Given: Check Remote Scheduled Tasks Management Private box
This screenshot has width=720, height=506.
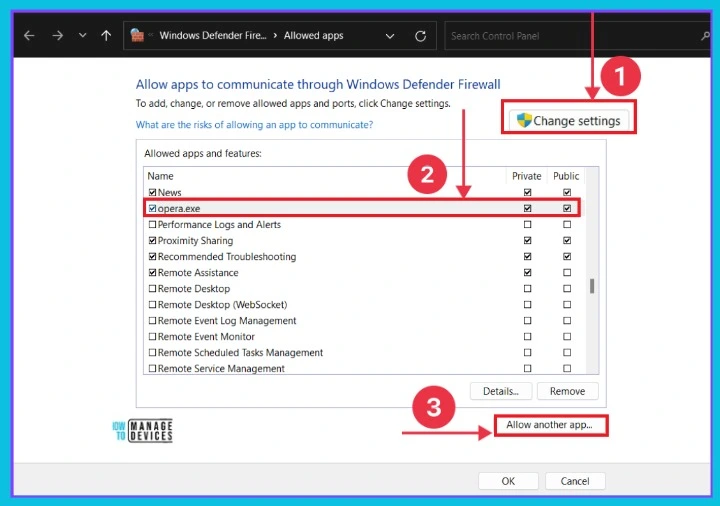Looking at the screenshot, I should pos(527,353).
